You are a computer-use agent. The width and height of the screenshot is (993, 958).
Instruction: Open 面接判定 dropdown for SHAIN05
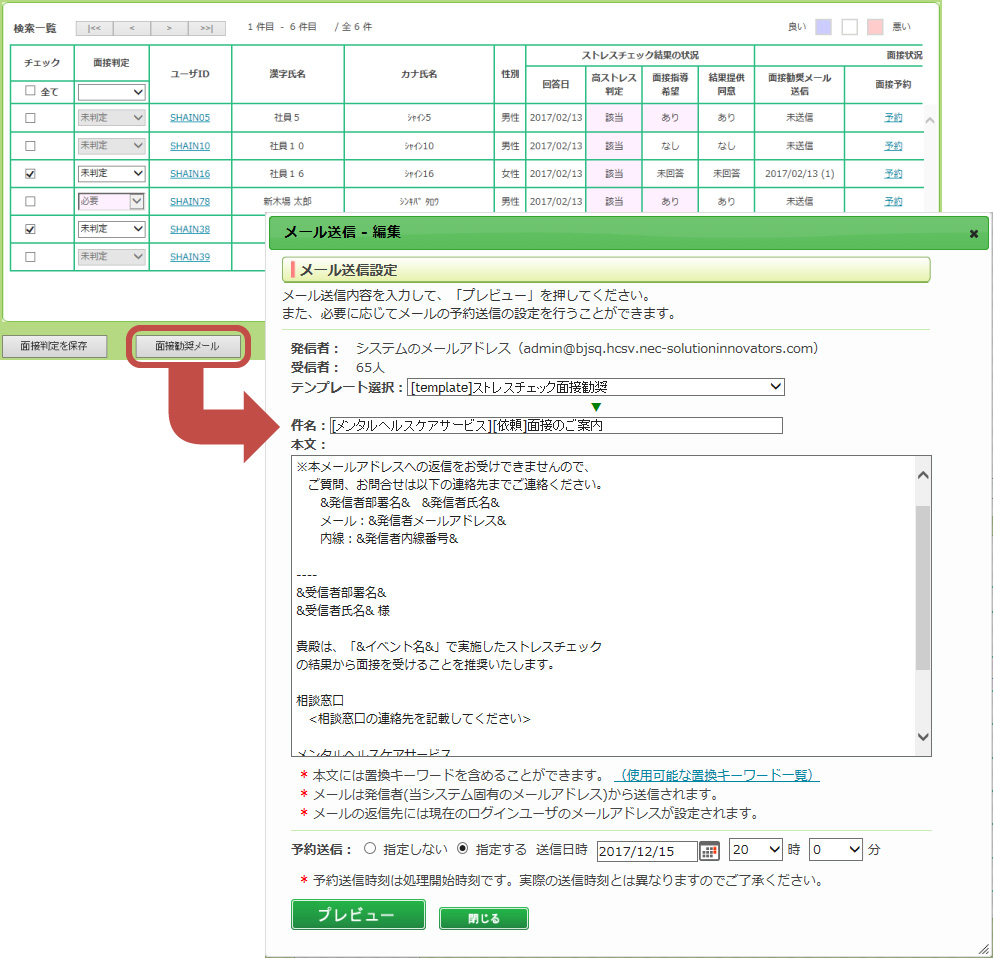[111, 118]
